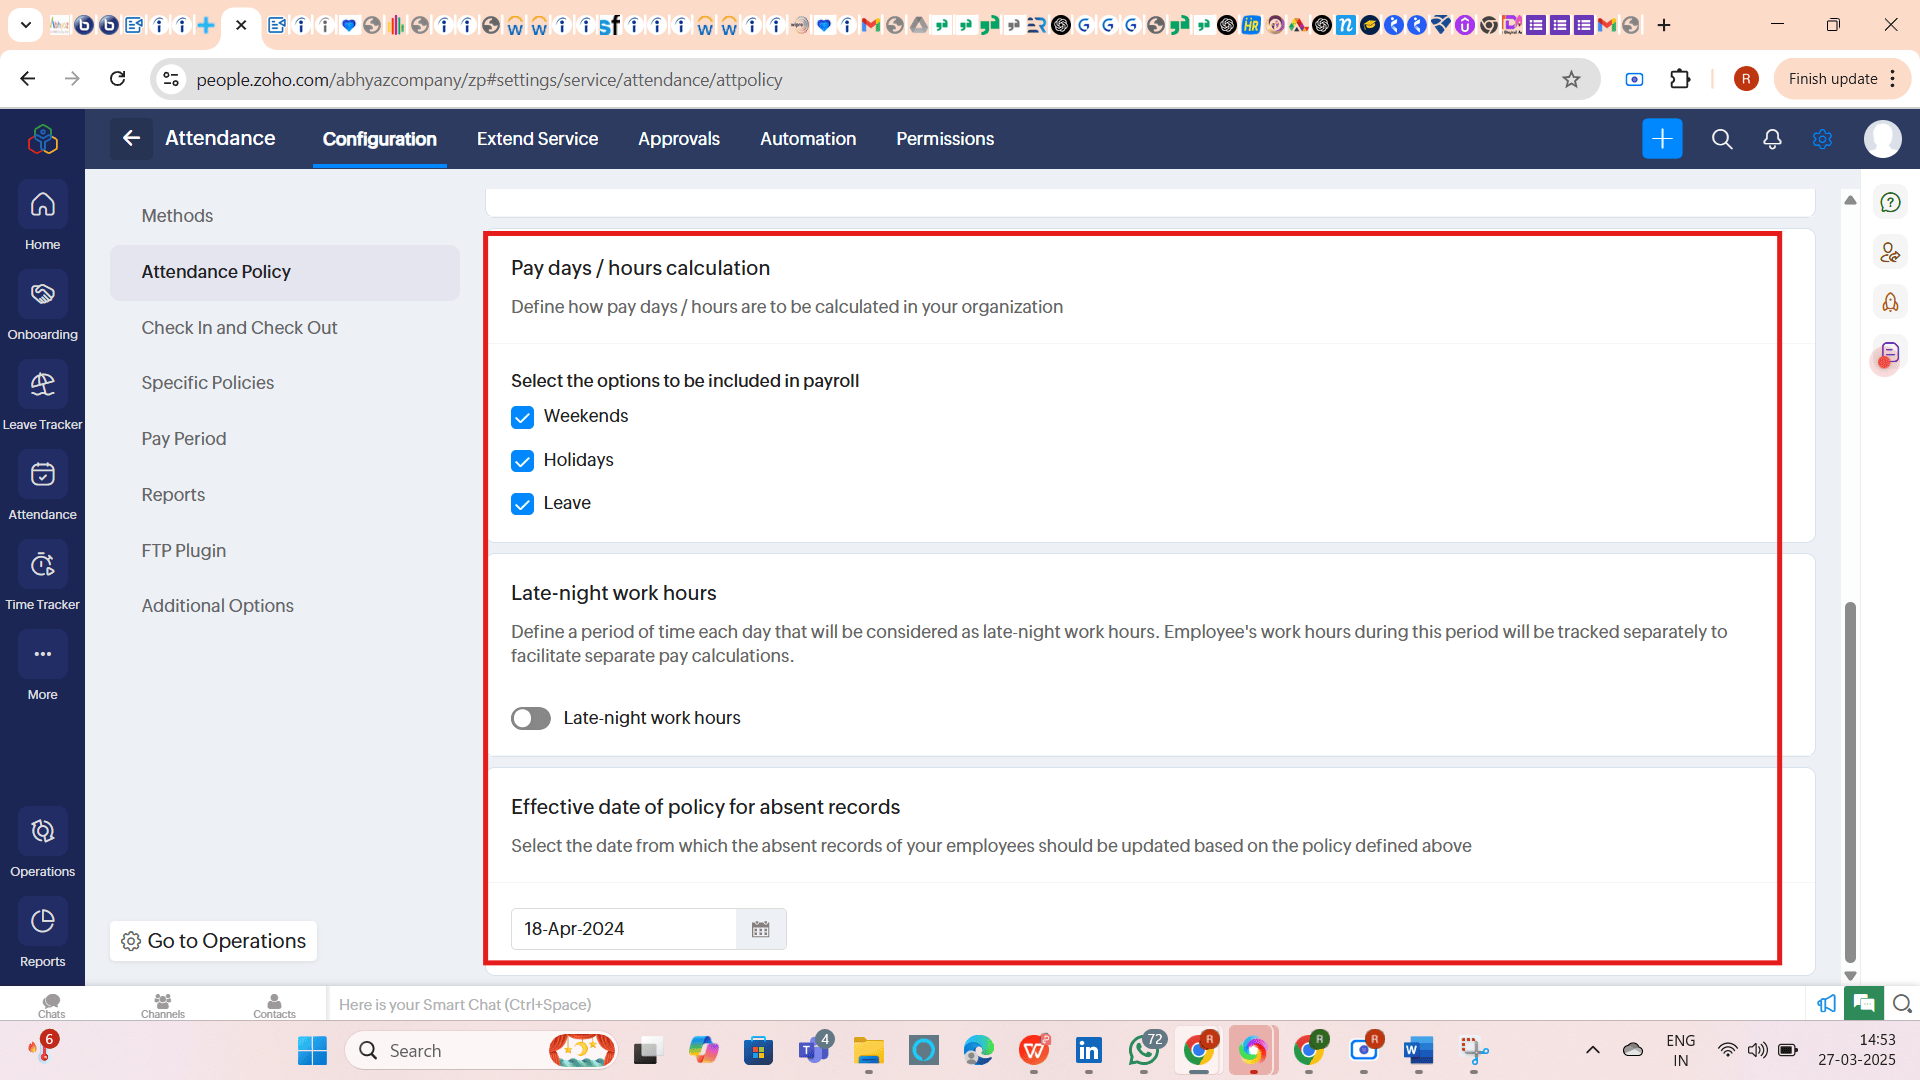Open the Reports icon at sidebar bottom
The image size is (1920, 1080).
point(42,921)
